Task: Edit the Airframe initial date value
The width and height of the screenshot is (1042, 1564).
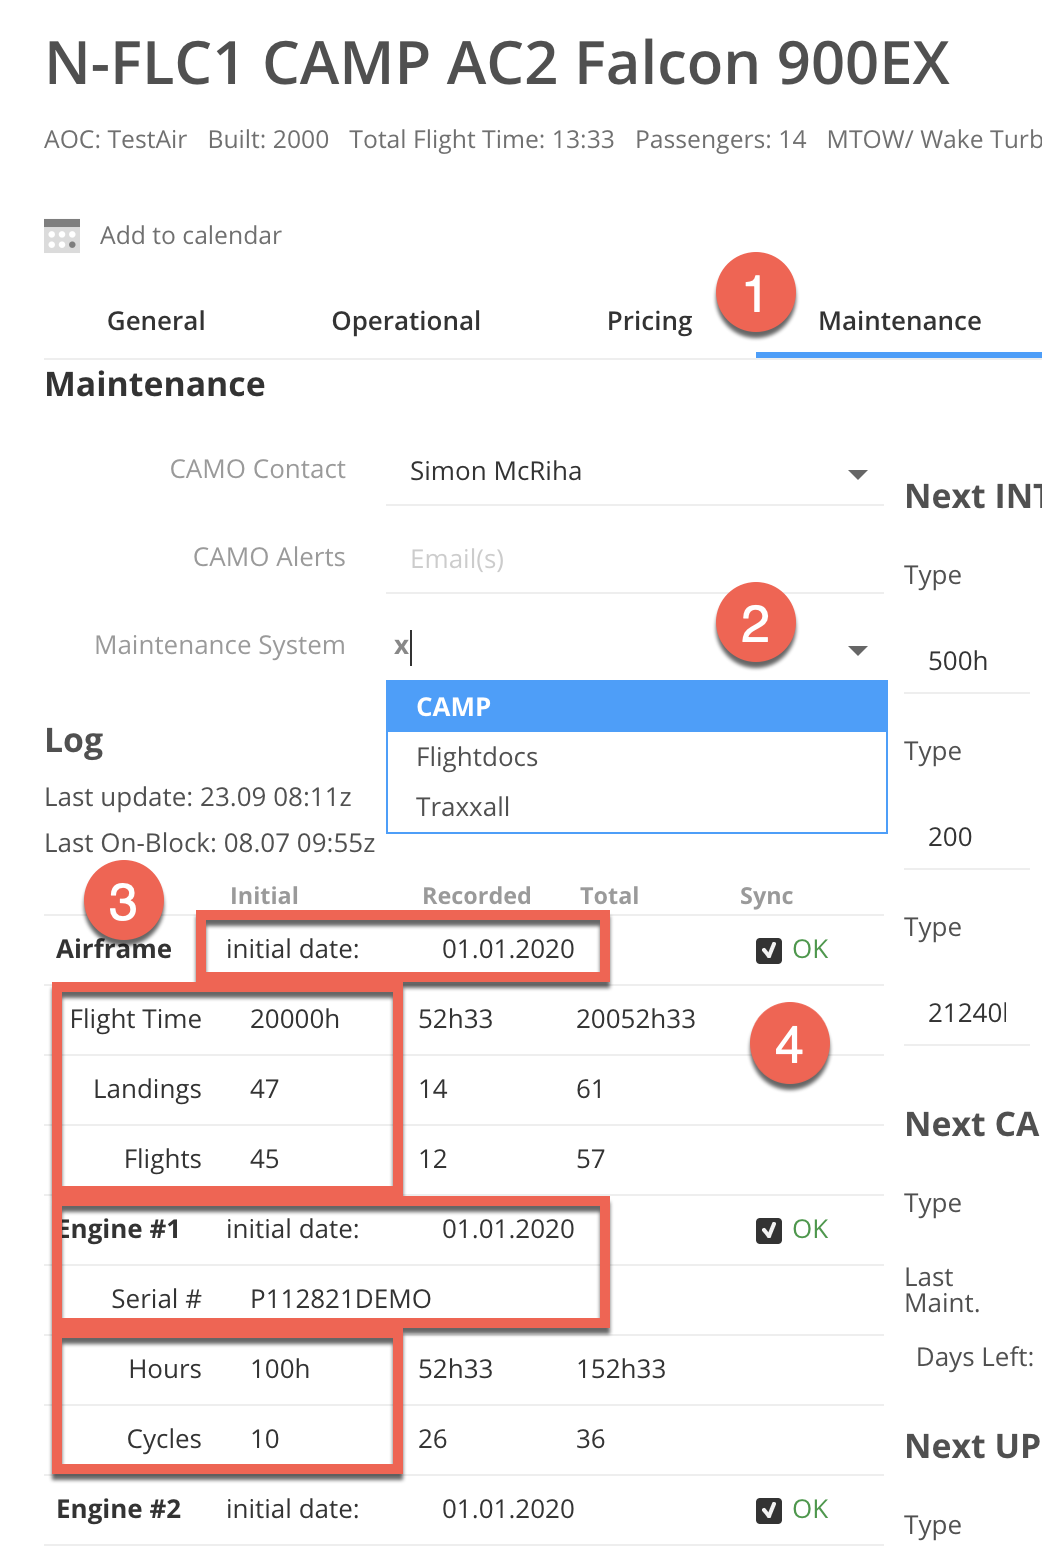Action: coord(508,949)
